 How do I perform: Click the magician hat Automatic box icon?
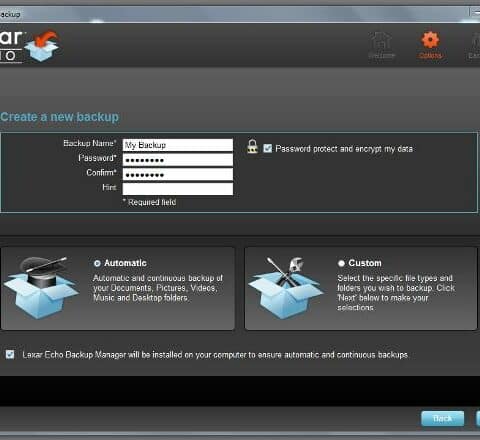[41, 288]
